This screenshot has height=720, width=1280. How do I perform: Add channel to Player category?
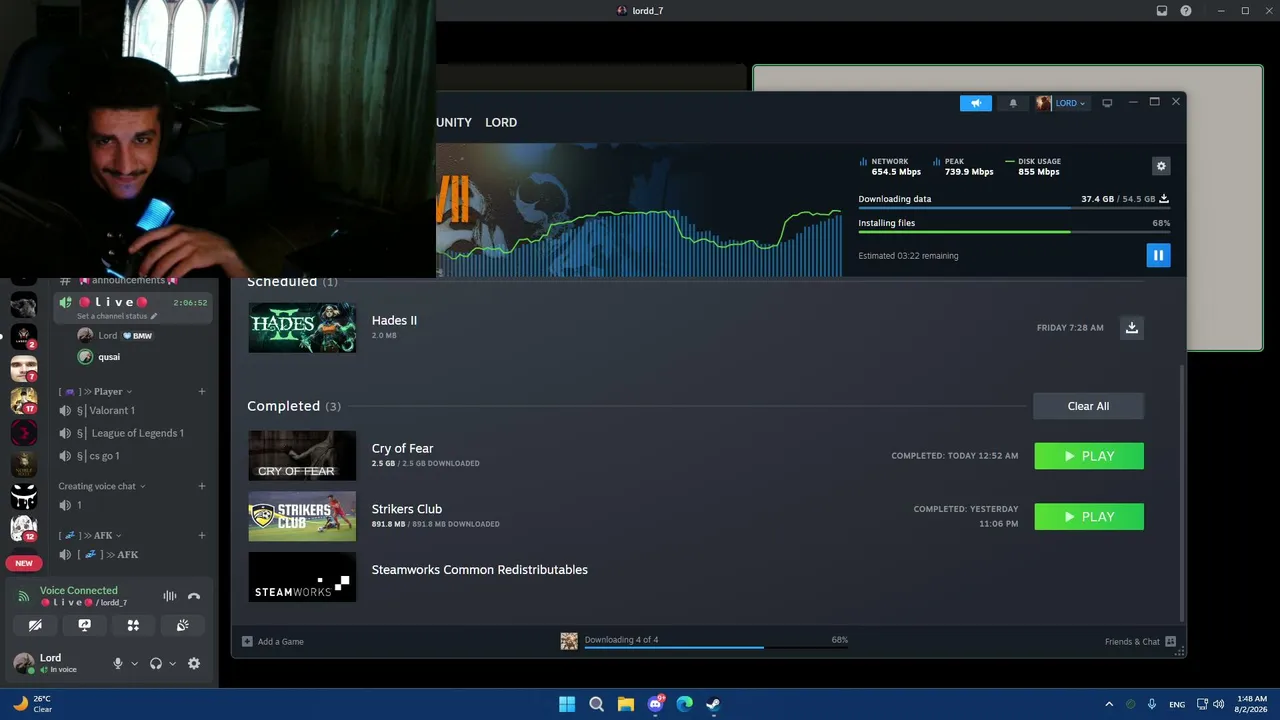(x=202, y=391)
